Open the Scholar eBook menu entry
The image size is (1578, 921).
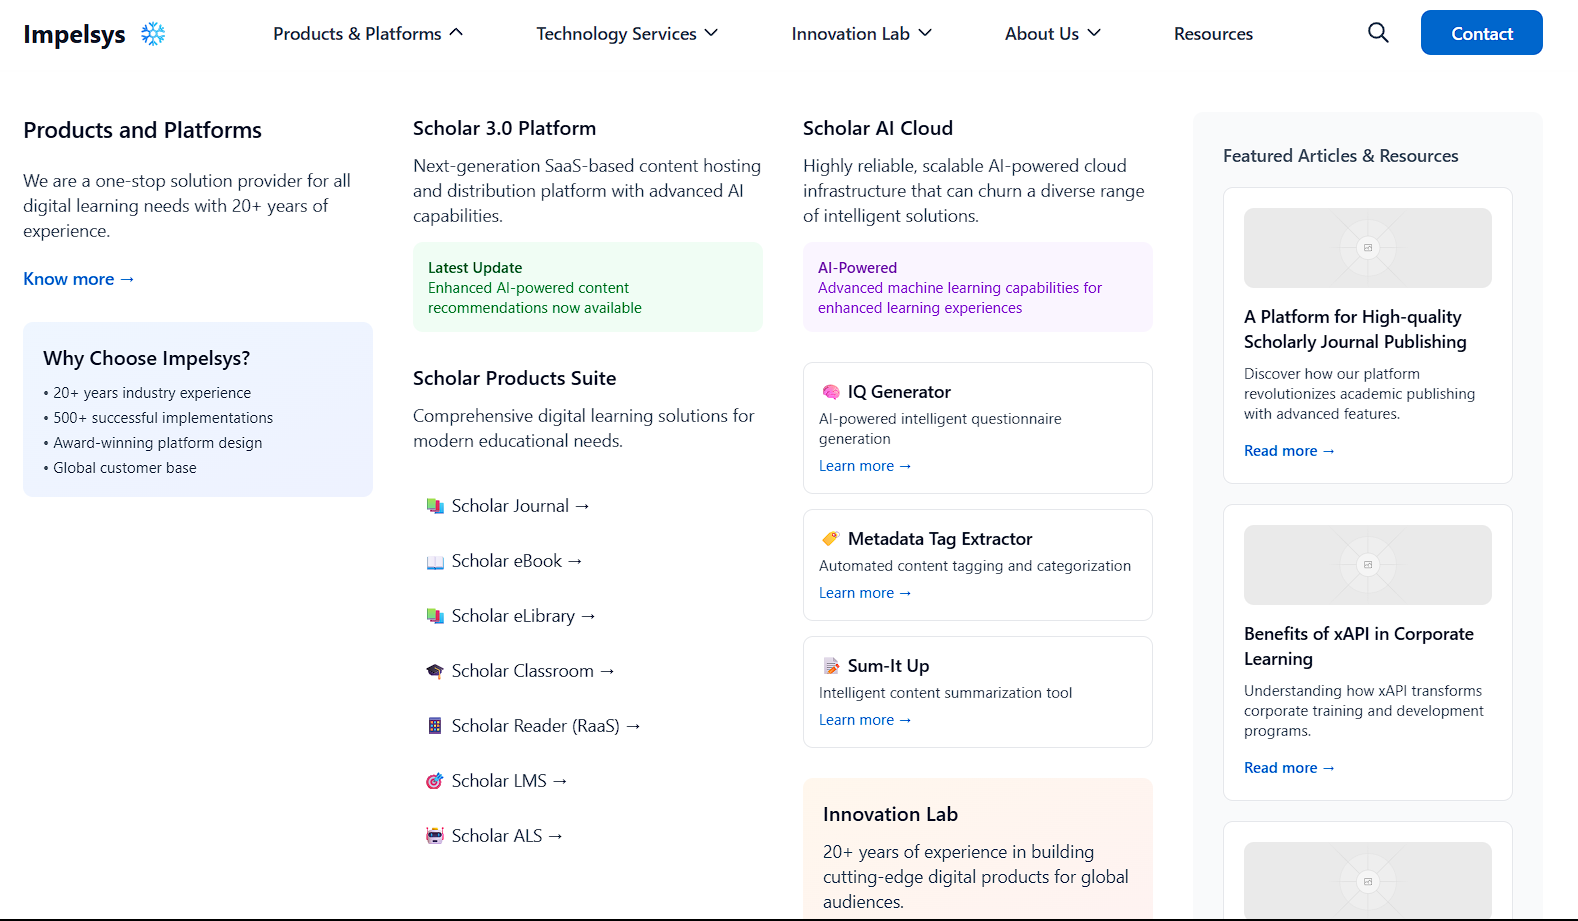[x=516, y=561]
